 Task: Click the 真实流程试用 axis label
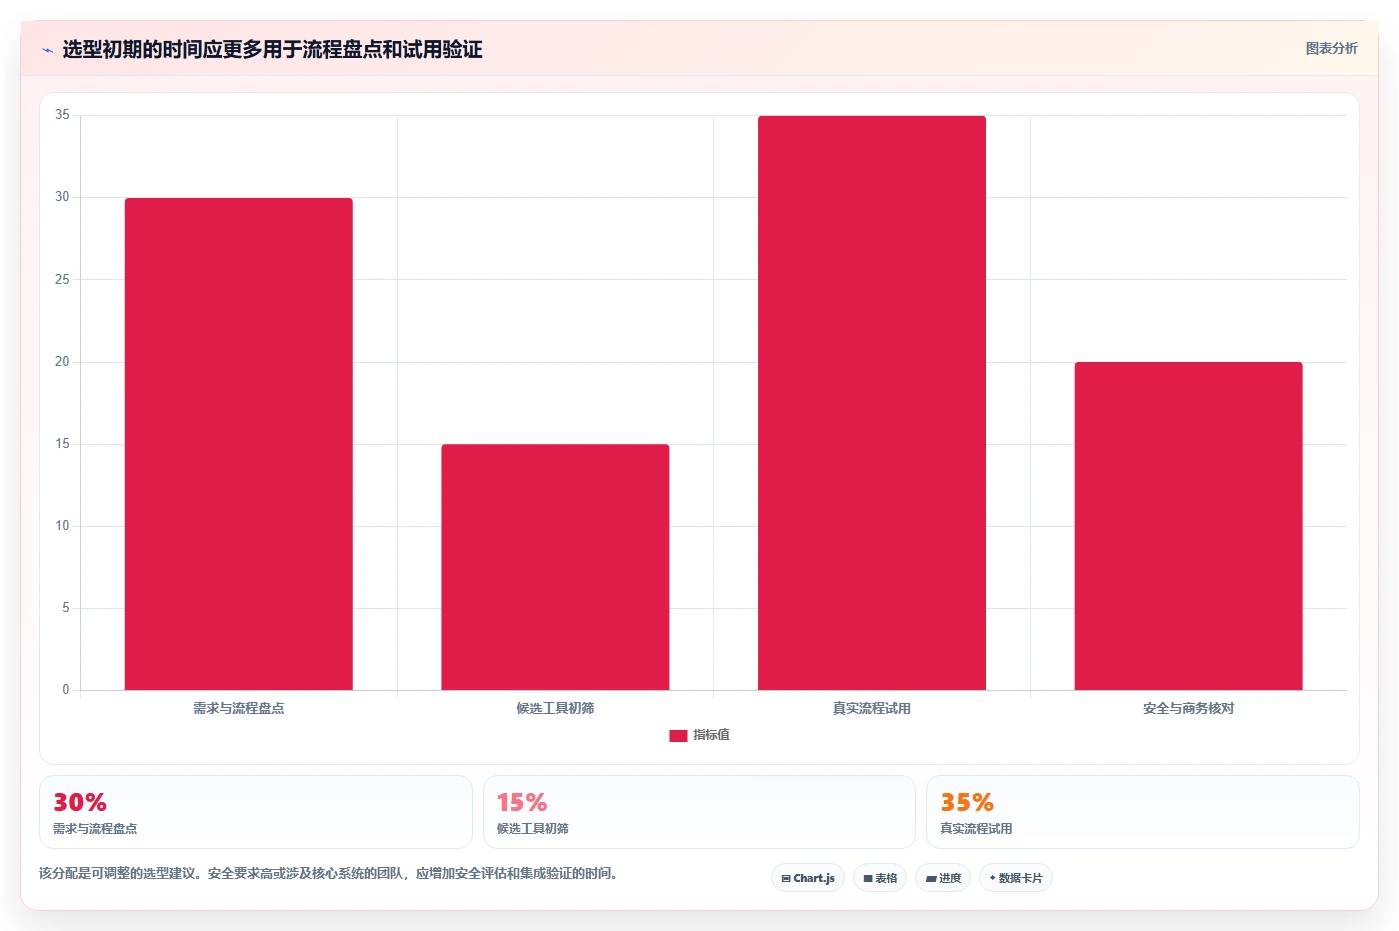point(872,708)
